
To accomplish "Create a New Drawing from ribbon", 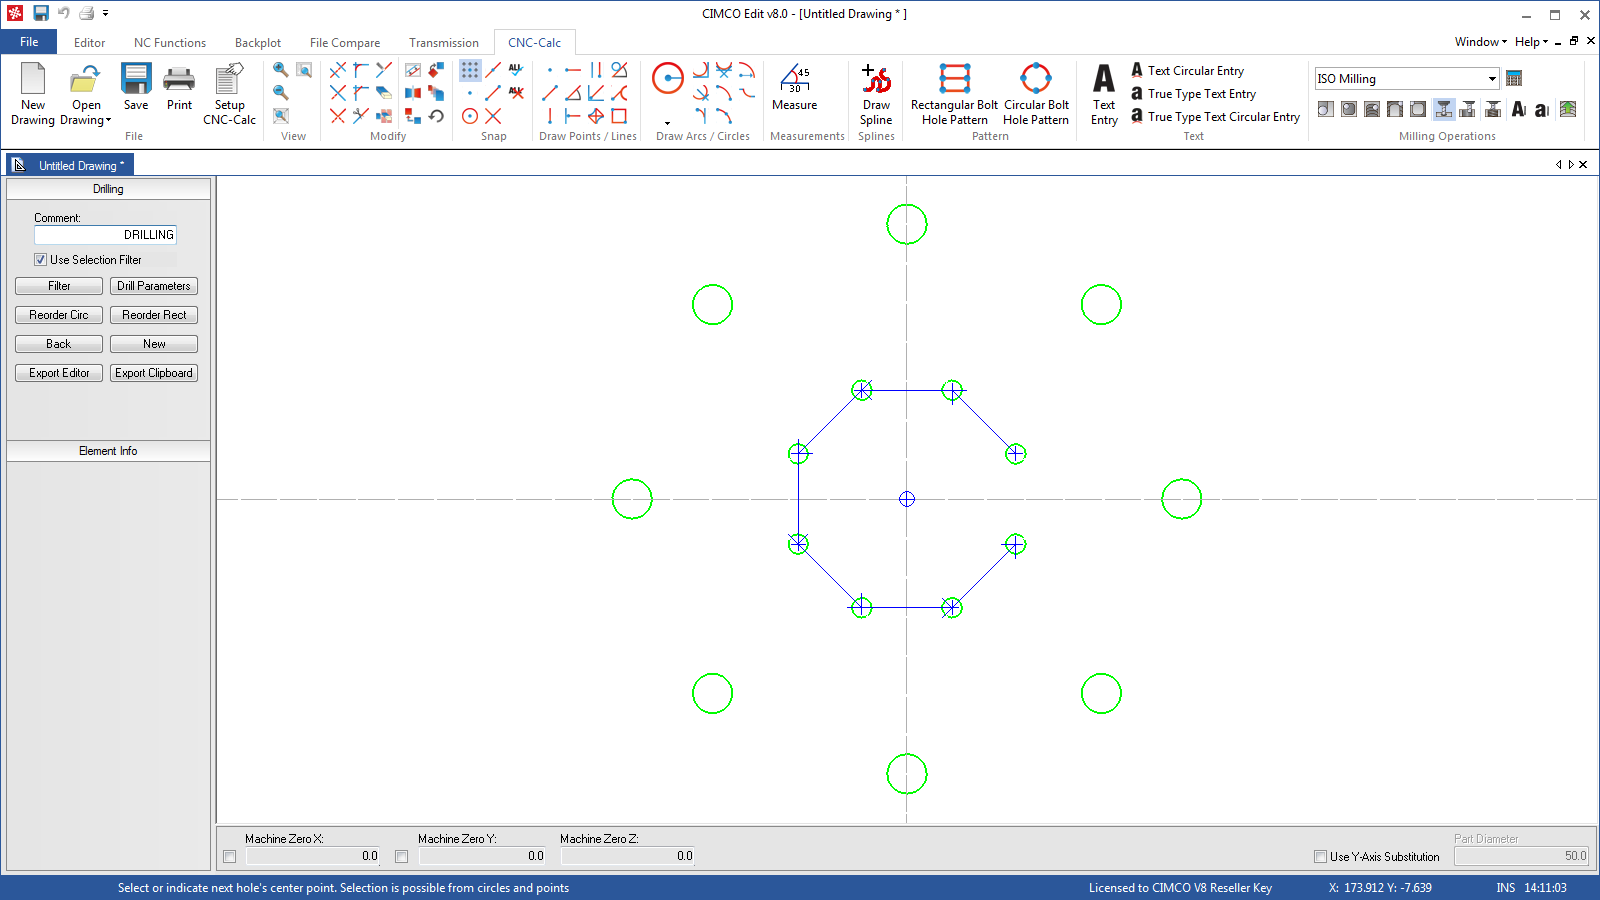I will click(x=33, y=80).
